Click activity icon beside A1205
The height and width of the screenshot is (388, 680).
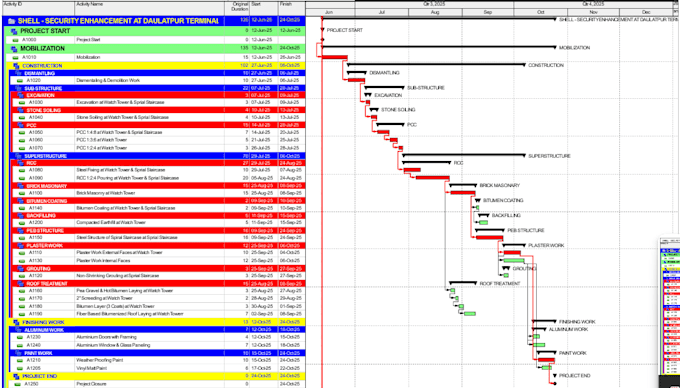point(20,368)
